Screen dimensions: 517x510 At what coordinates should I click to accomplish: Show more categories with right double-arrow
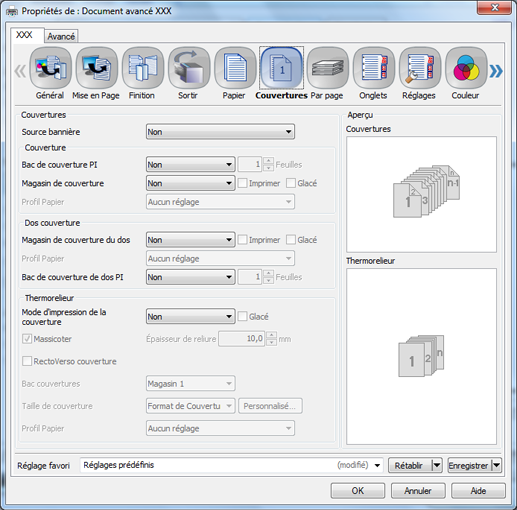click(496, 71)
